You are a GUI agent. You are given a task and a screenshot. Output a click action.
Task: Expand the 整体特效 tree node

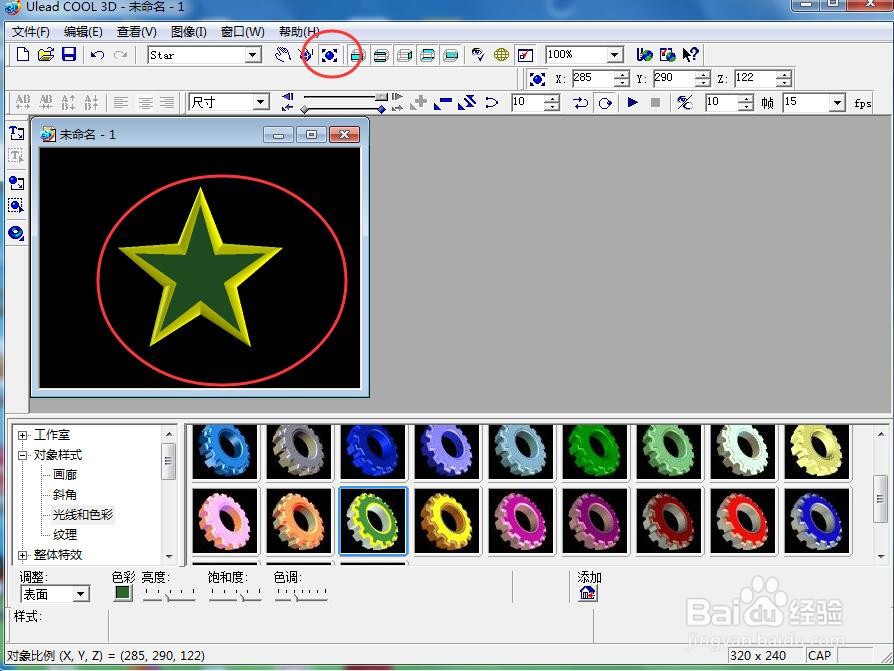(x=22, y=555)
